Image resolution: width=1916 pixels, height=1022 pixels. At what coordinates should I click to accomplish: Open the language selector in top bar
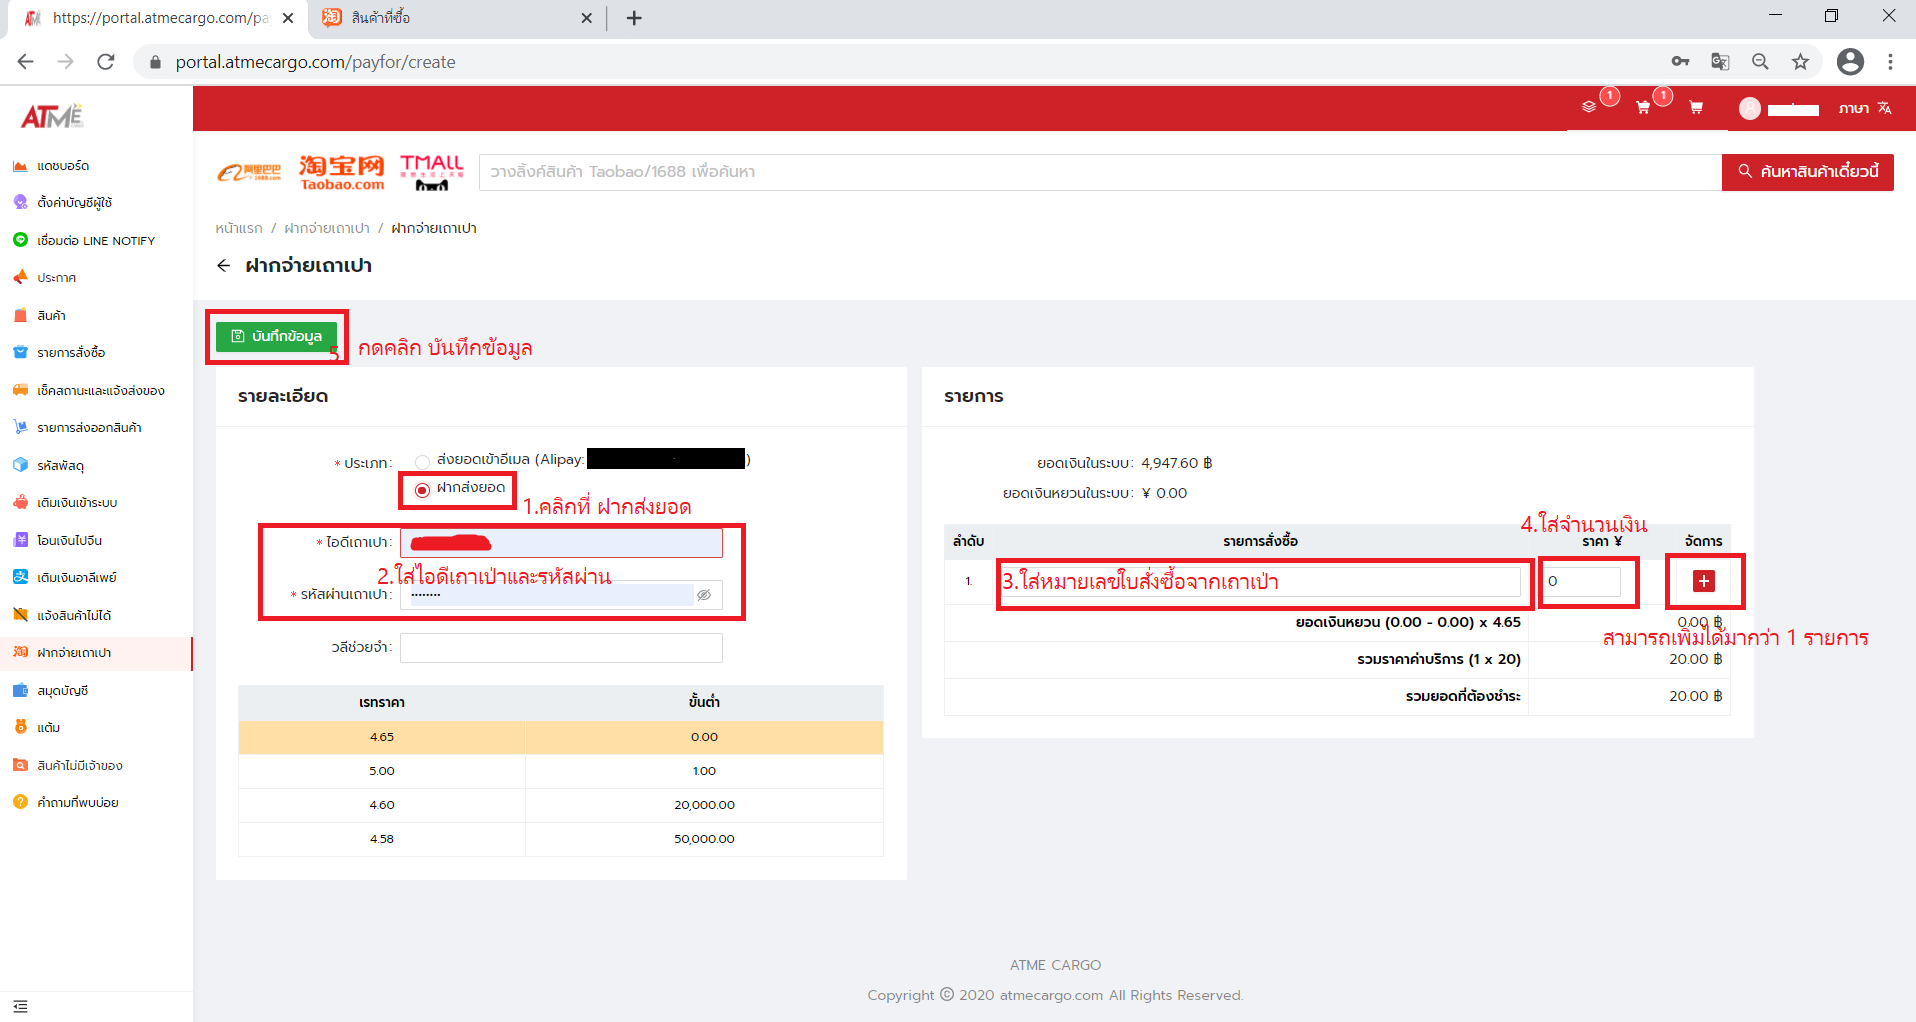[x=1865, y=108]
